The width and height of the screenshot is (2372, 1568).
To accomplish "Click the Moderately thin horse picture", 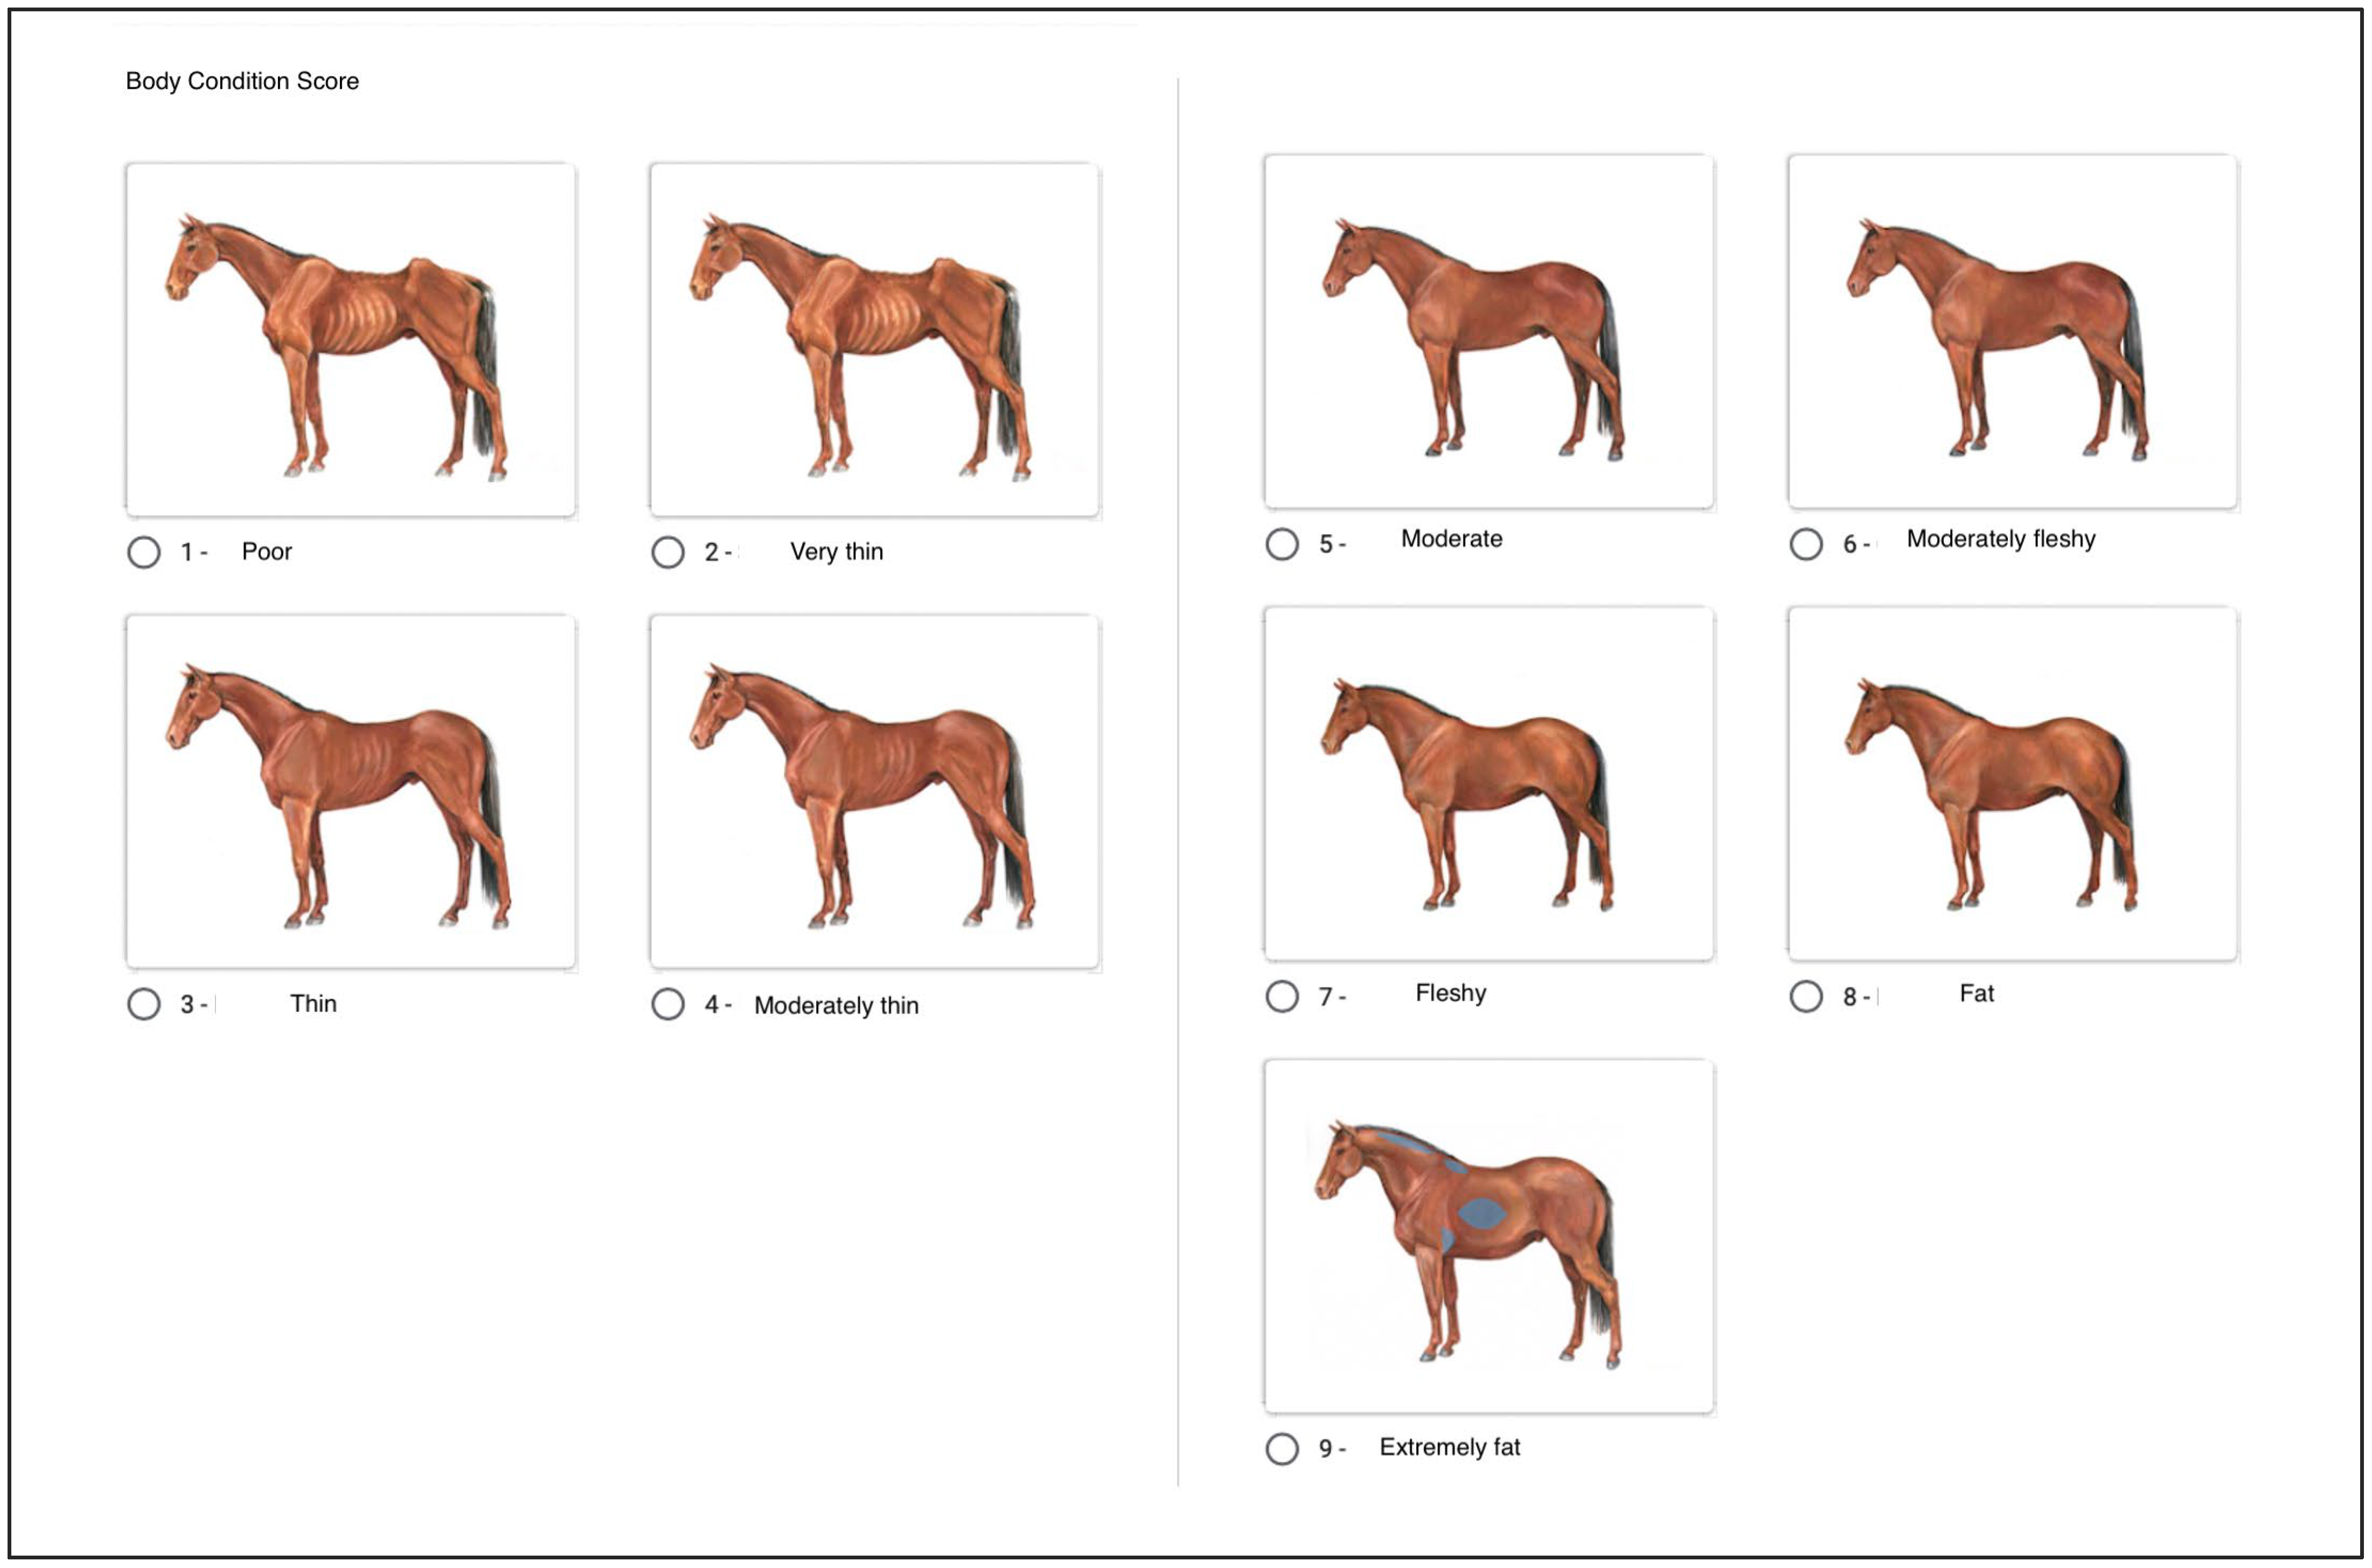I will pyautogui.click(x=874, y=792).
